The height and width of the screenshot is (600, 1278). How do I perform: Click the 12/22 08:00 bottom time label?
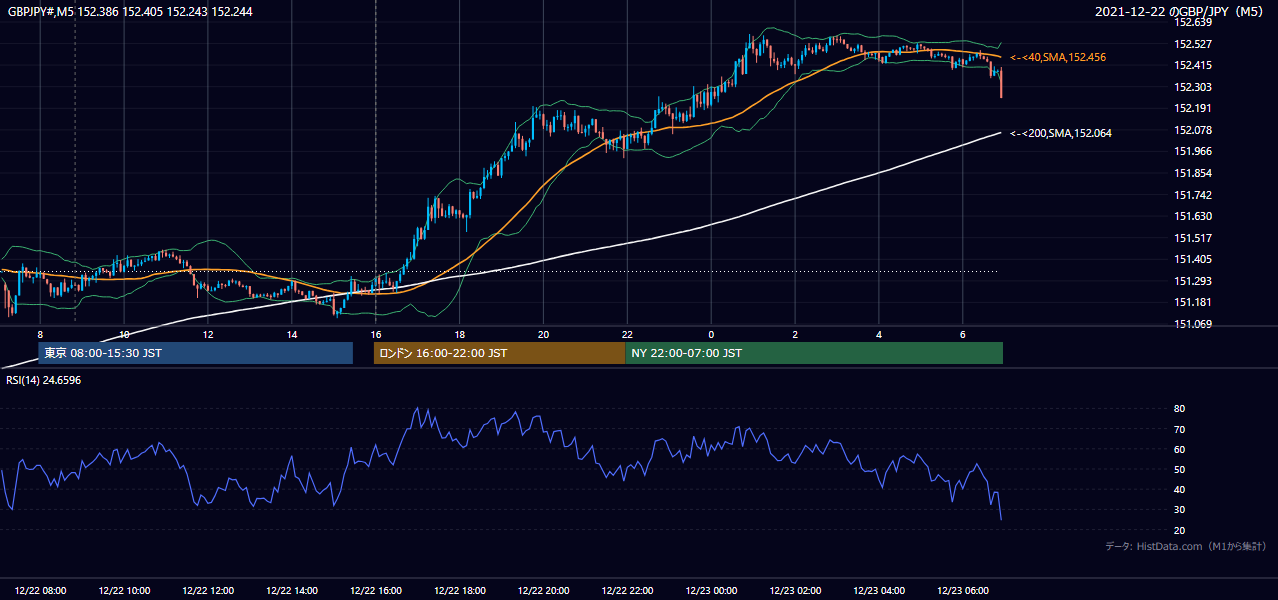pos(41,591)
